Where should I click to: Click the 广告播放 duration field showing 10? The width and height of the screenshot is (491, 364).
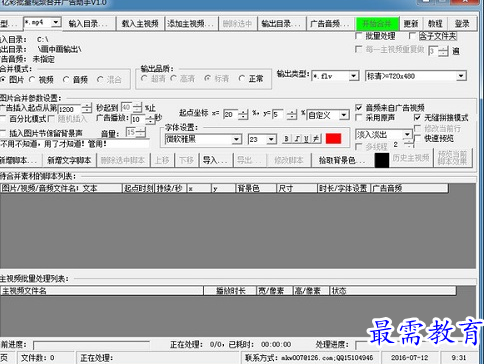point(138,119)
